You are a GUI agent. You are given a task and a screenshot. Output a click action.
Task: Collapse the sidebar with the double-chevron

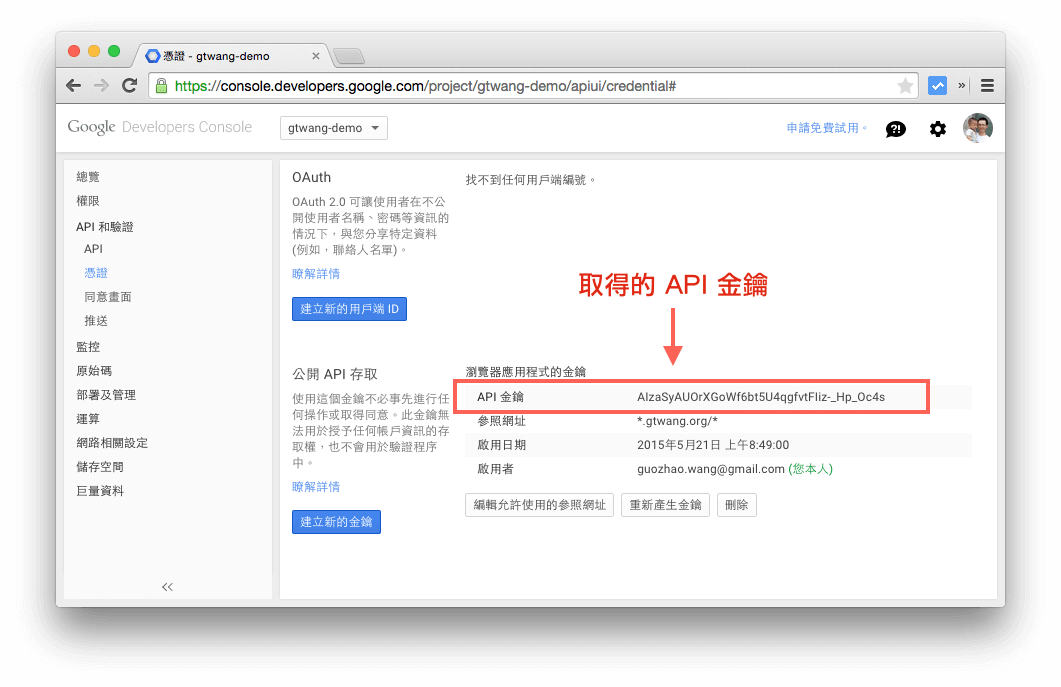167,587
